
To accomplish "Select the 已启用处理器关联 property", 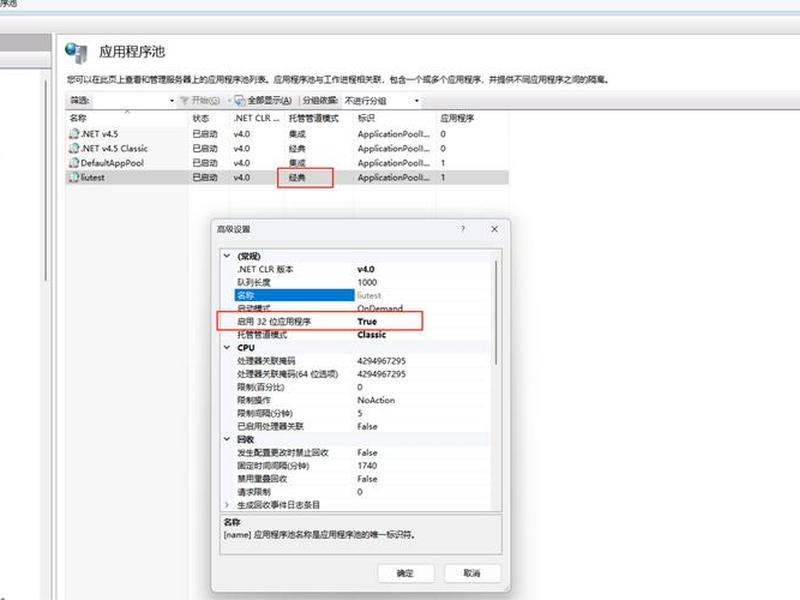I will coord(270,426).
